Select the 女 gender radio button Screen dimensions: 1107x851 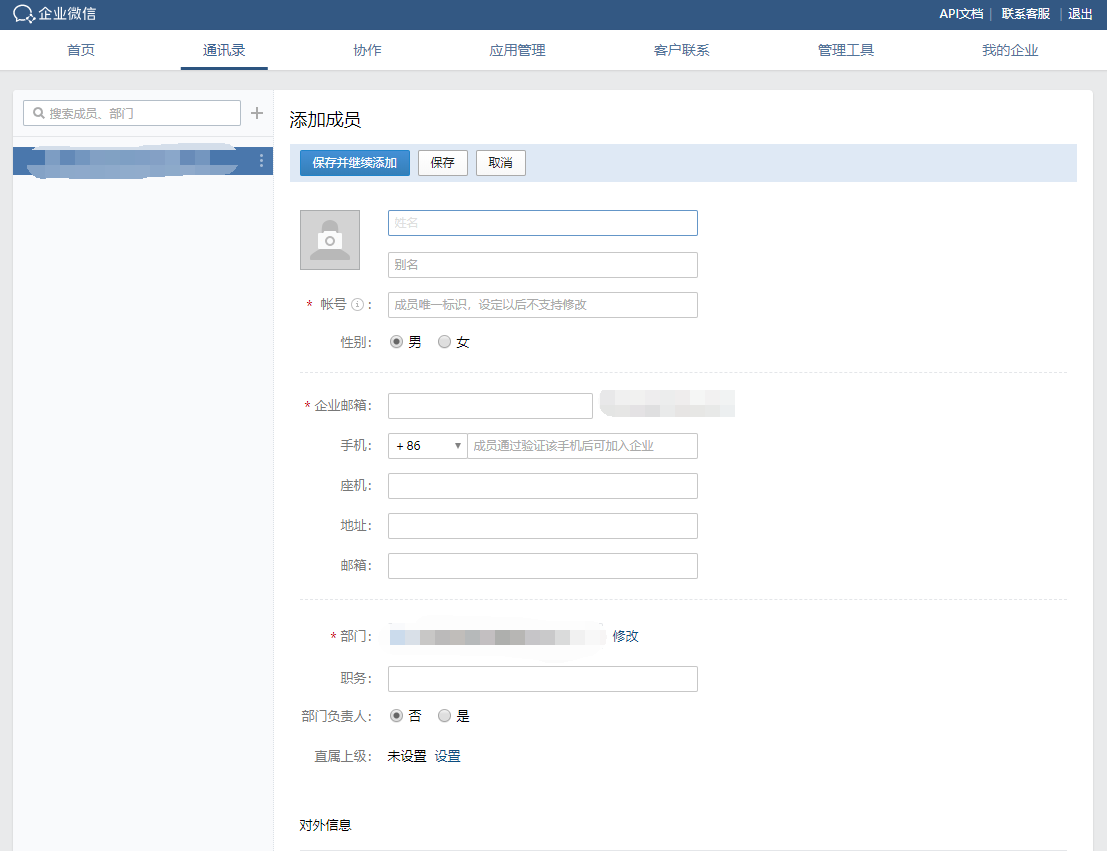(x=445, y=342)
